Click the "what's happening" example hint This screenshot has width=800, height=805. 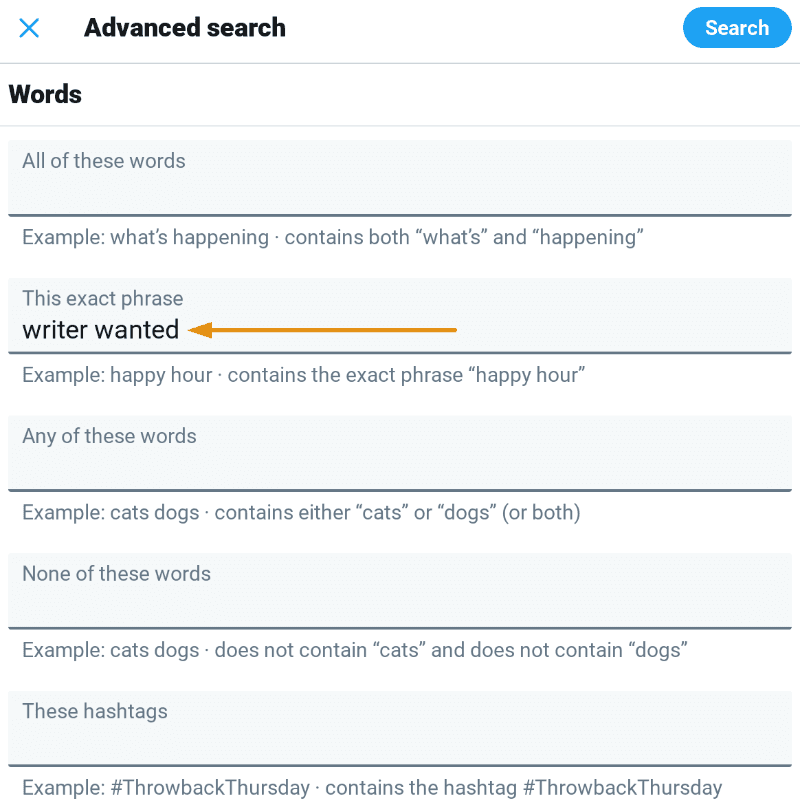click(x=333, y=238)
